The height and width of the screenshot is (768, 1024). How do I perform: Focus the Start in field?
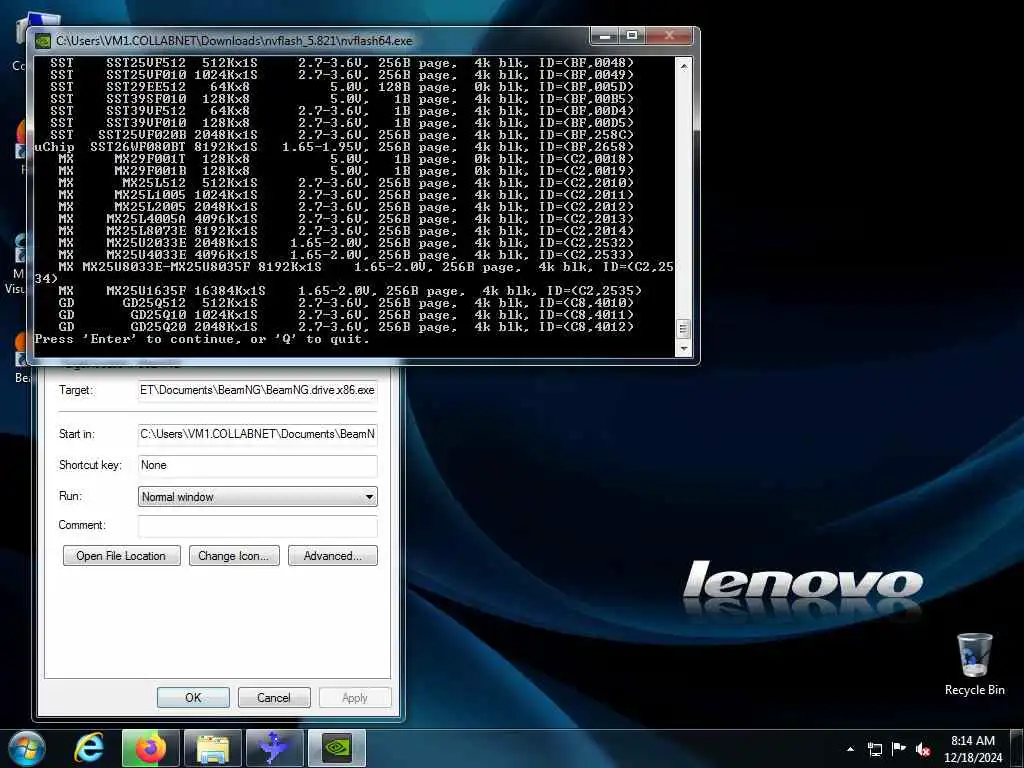point(257,434)
